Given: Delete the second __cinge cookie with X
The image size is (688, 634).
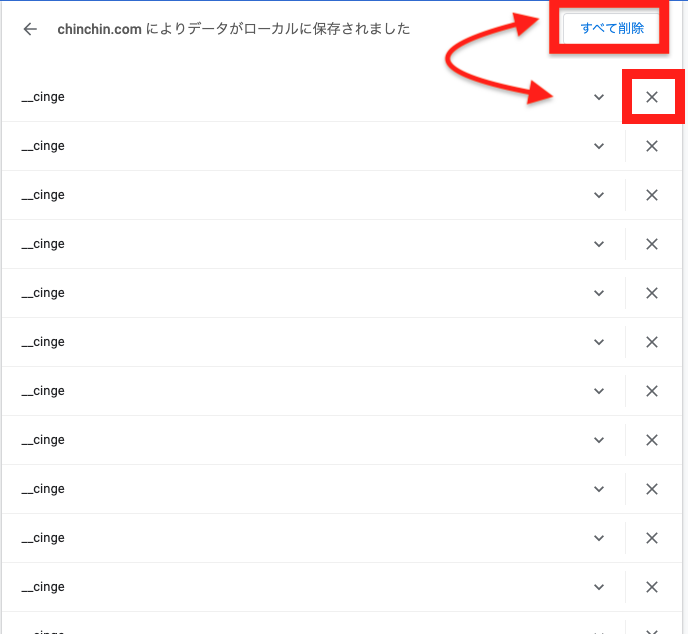Looking at the screenshot, I should (x=652, y=146).
